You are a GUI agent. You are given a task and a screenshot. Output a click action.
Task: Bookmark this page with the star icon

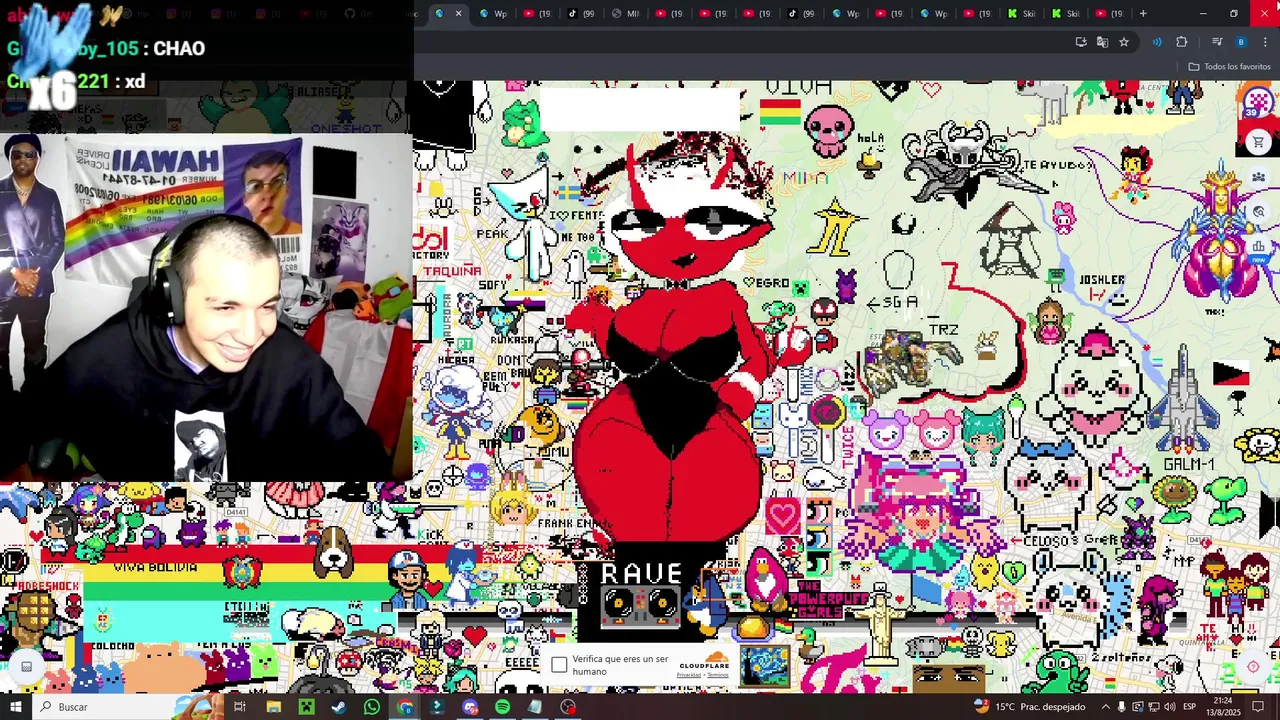point(1124,42)
